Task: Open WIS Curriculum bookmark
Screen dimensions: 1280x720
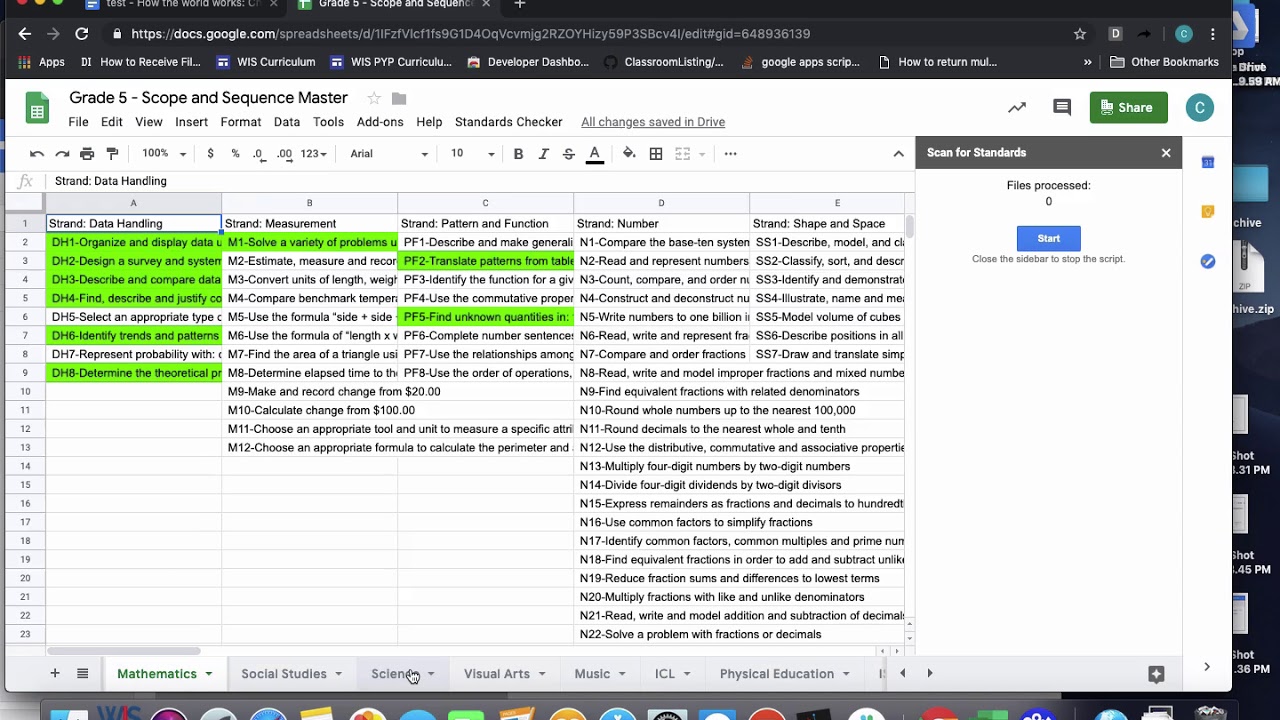Action: point(265,62)
